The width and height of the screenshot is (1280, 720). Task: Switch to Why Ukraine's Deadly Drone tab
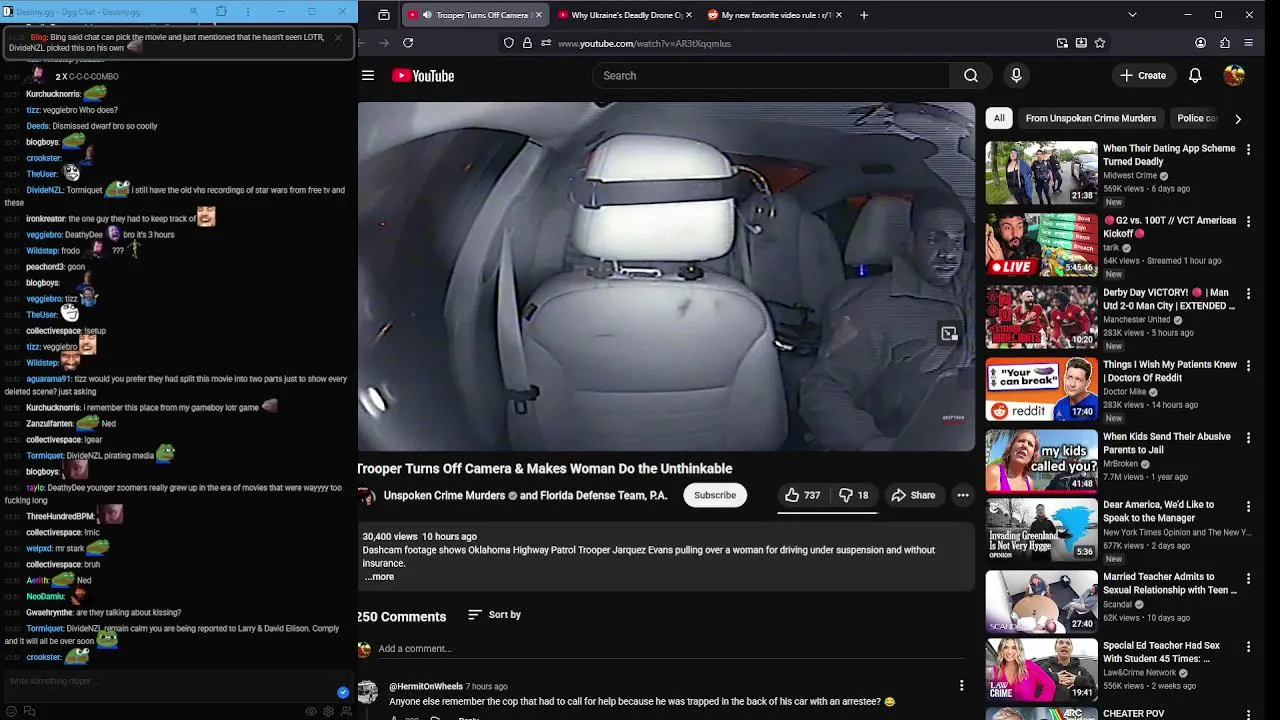coord(624,15)
